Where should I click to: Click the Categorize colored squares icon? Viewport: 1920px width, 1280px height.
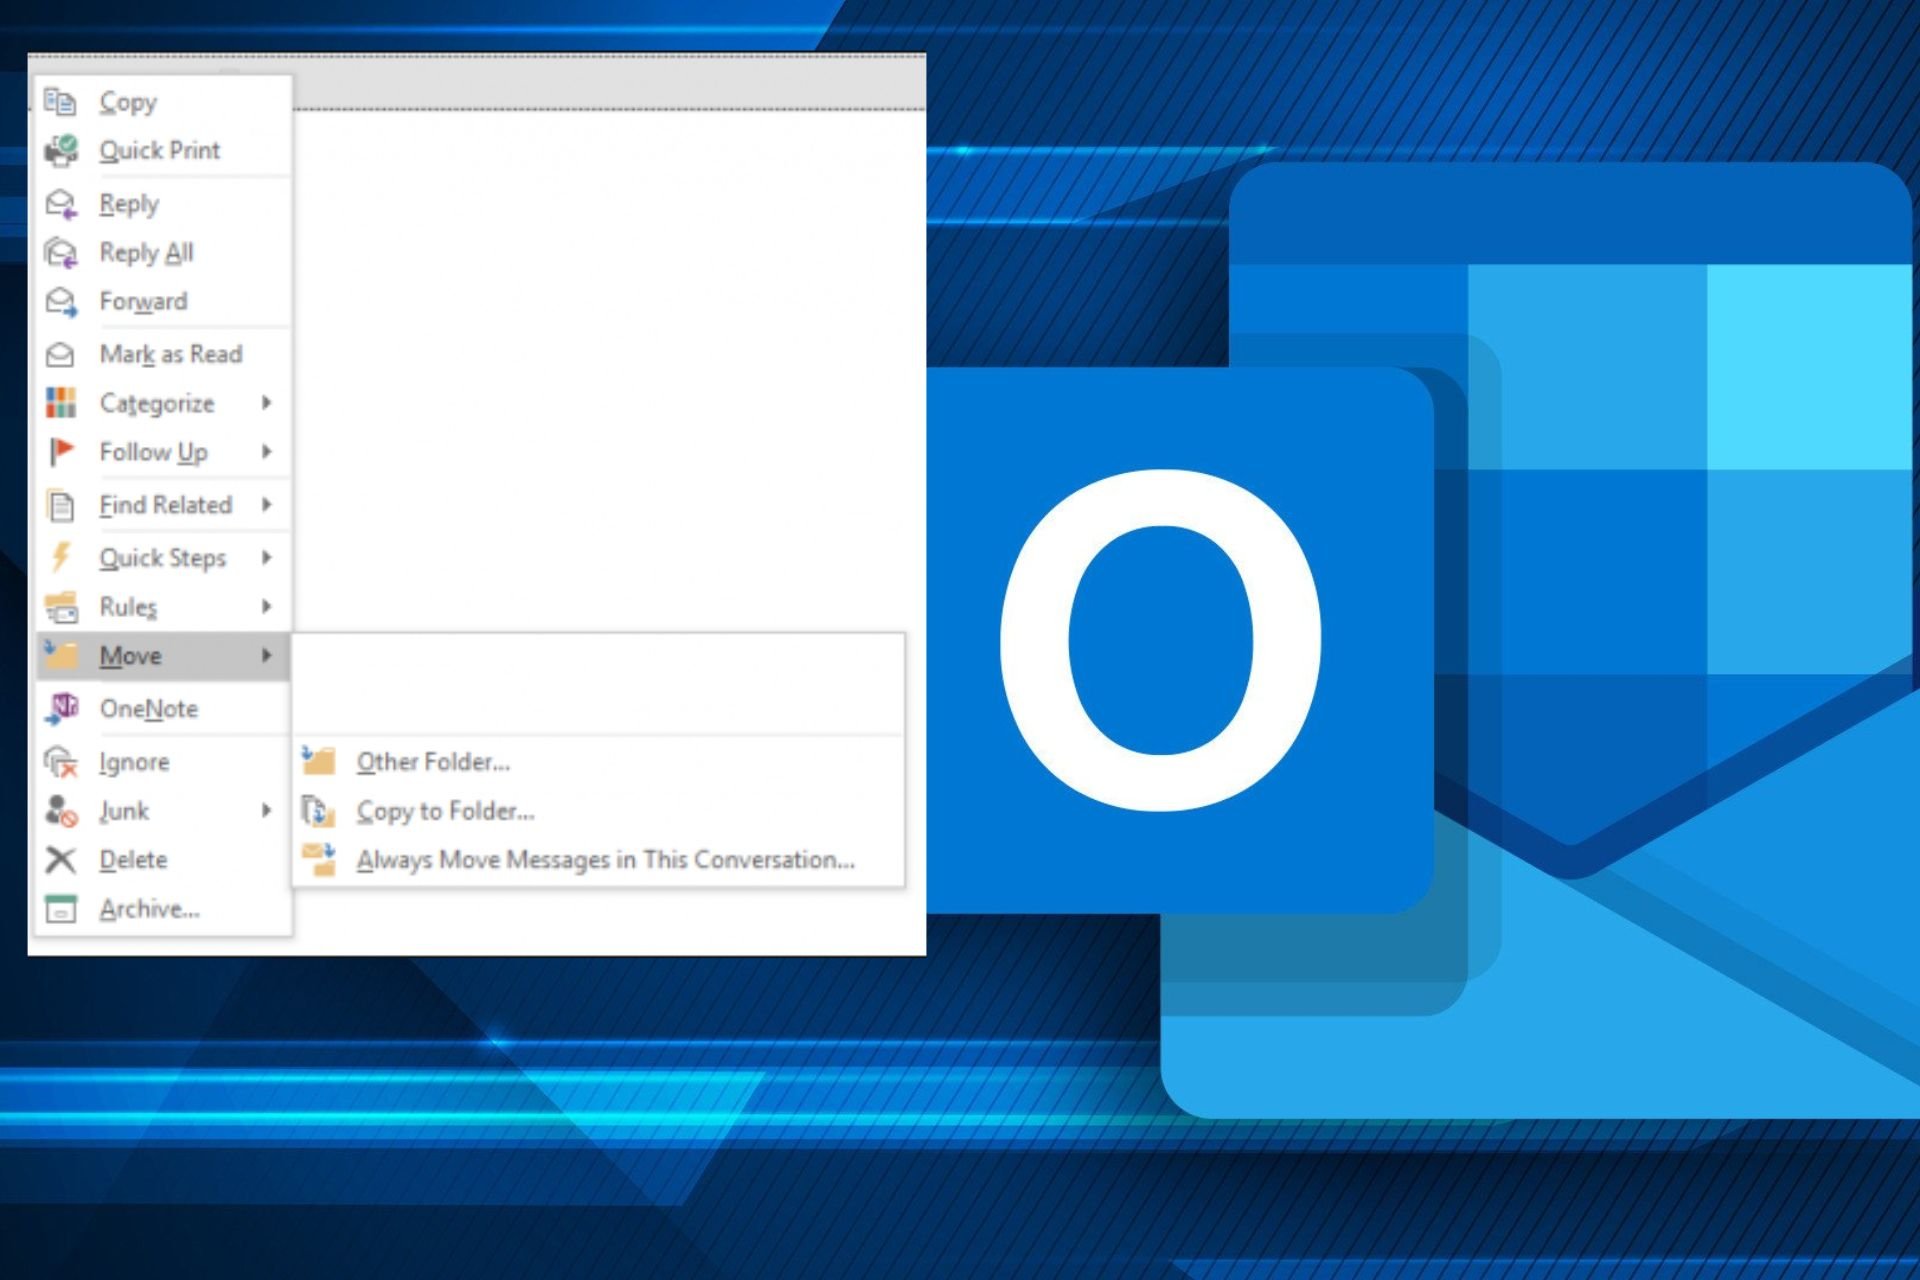(x=60, y=403)
